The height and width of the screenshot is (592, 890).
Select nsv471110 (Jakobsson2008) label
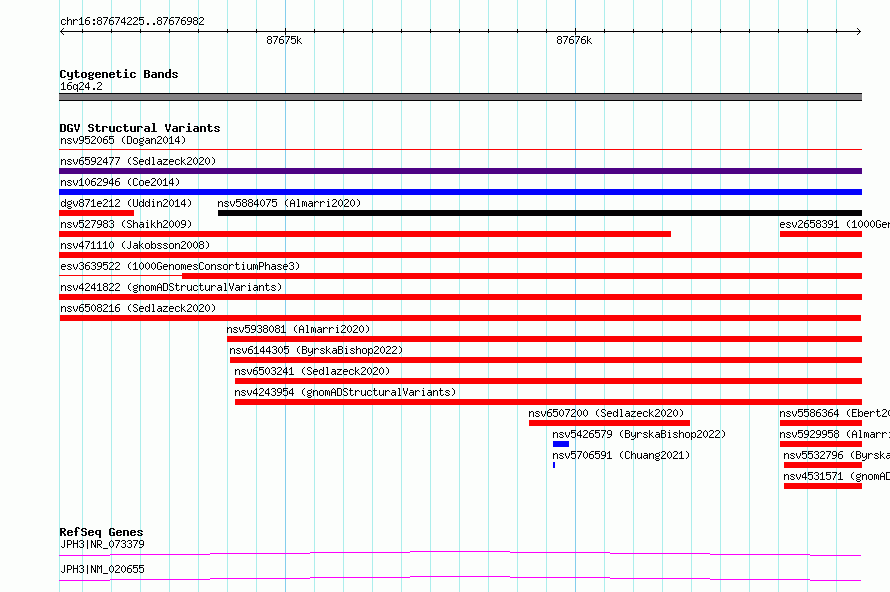tap(135, 245)
